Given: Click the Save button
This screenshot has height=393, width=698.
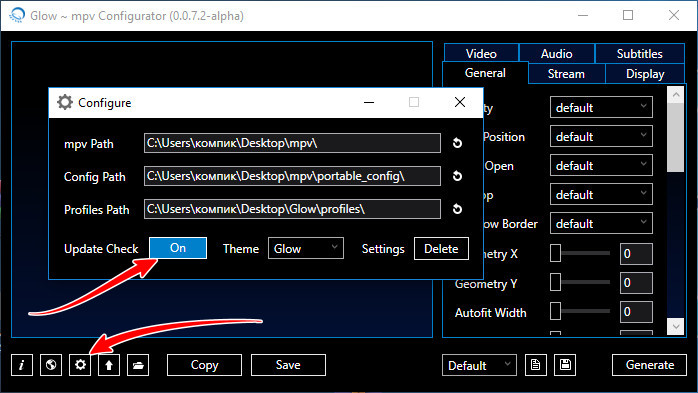Looking at the screenshot, I should (288, 365).
